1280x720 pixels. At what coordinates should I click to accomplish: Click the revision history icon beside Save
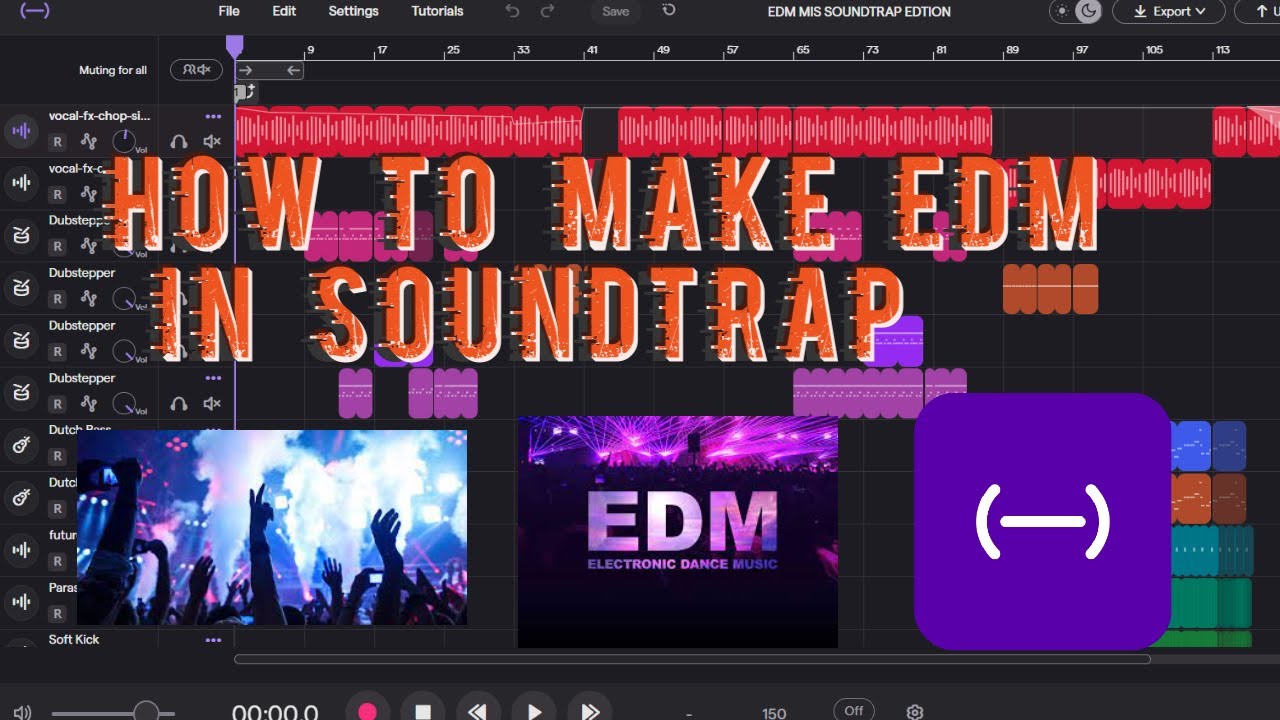[x=669, y=10]
